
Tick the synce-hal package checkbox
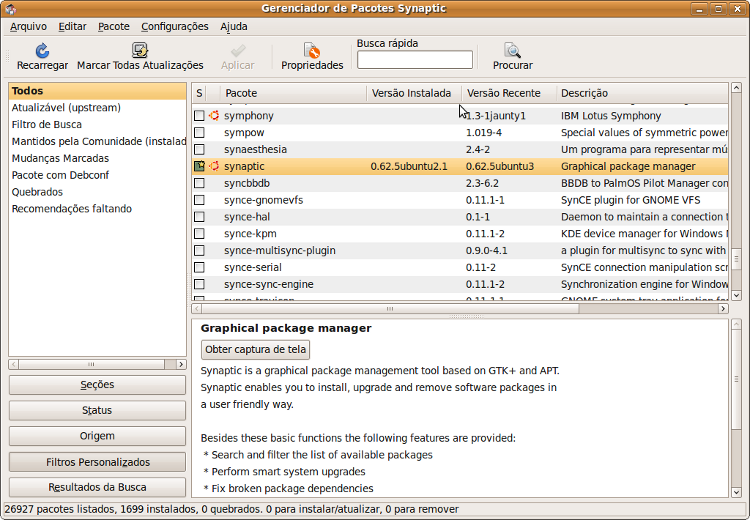pyautogui.click(x=199, y=217)
